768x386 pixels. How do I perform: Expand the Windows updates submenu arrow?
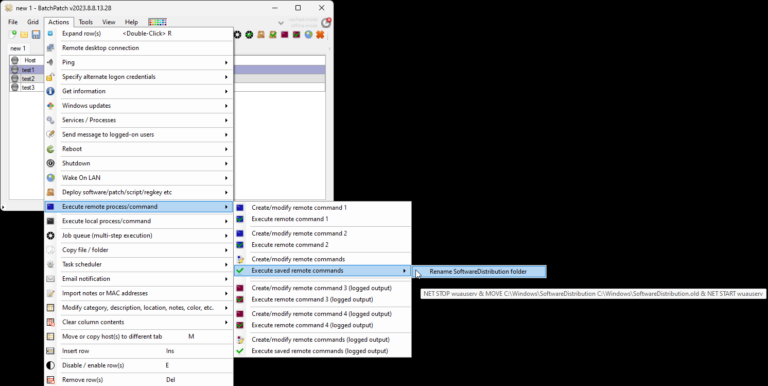[x=226, y=106]
